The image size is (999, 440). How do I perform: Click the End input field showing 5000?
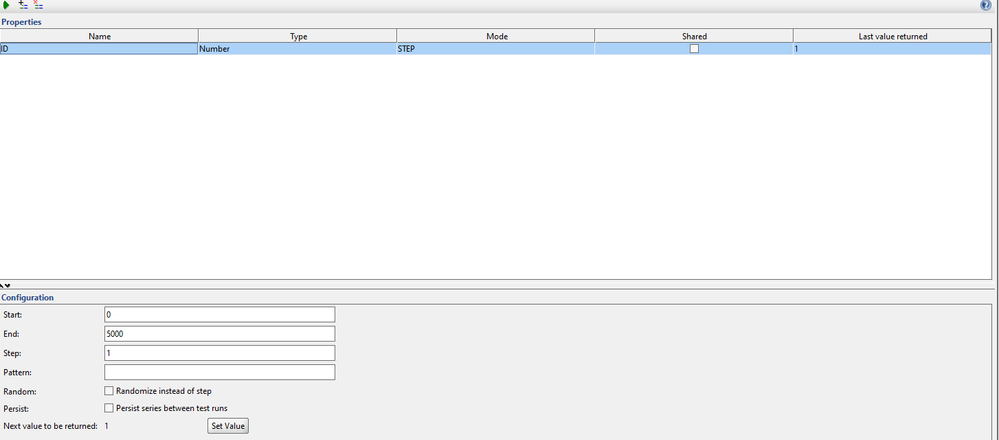[x=219, y=334]
